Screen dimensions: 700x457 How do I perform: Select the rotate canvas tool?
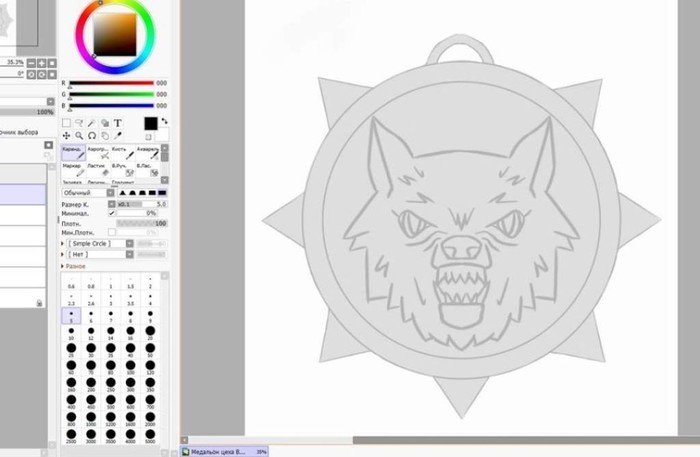pyautogui.click(x=92, y=136)
